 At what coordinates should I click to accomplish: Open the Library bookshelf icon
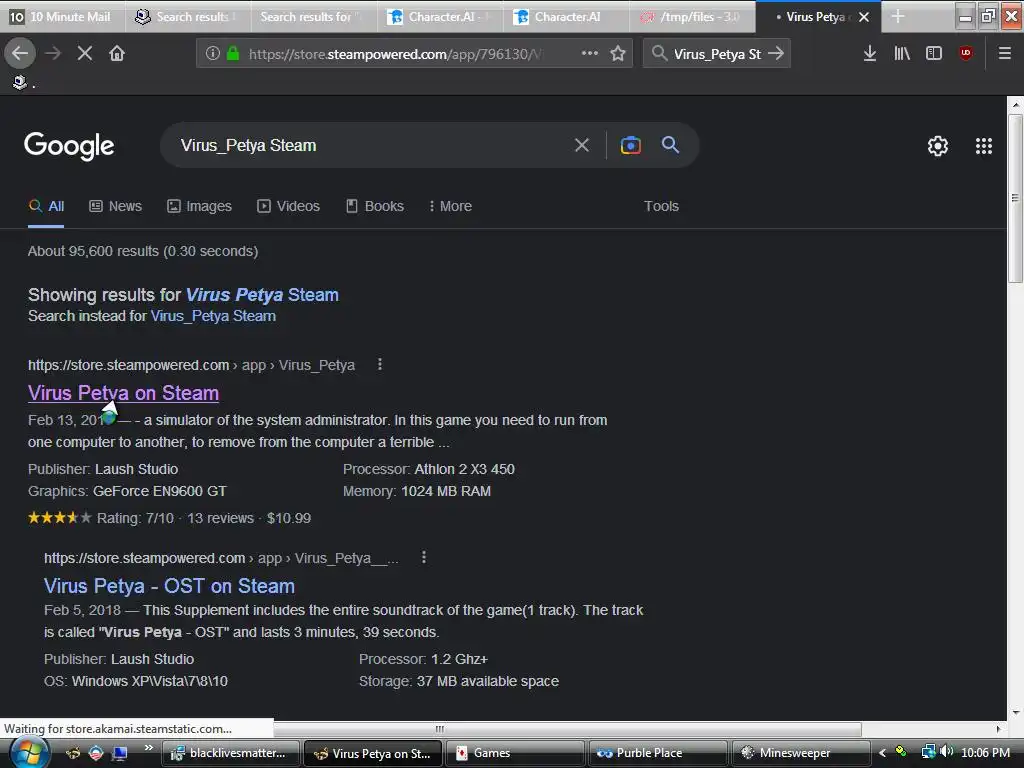coord(902,54)
